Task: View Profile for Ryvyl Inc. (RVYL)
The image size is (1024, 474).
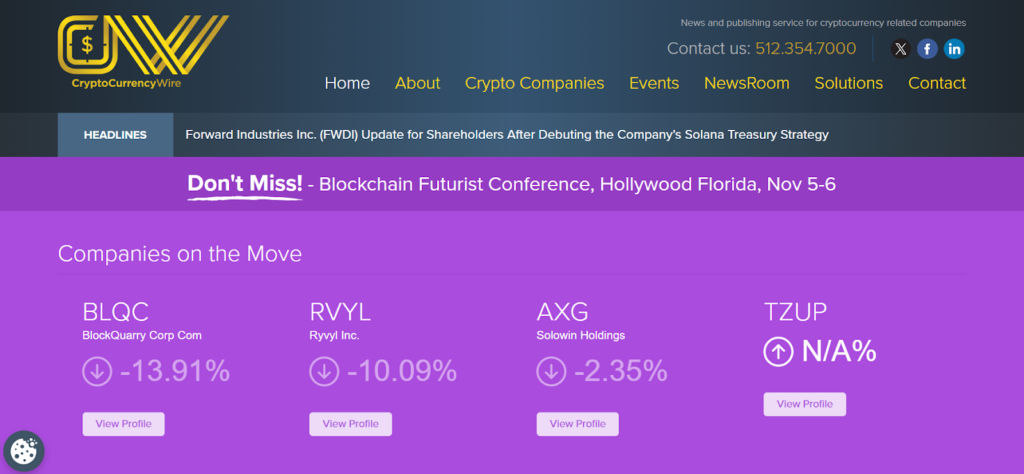Action: [x=350, y=424]
